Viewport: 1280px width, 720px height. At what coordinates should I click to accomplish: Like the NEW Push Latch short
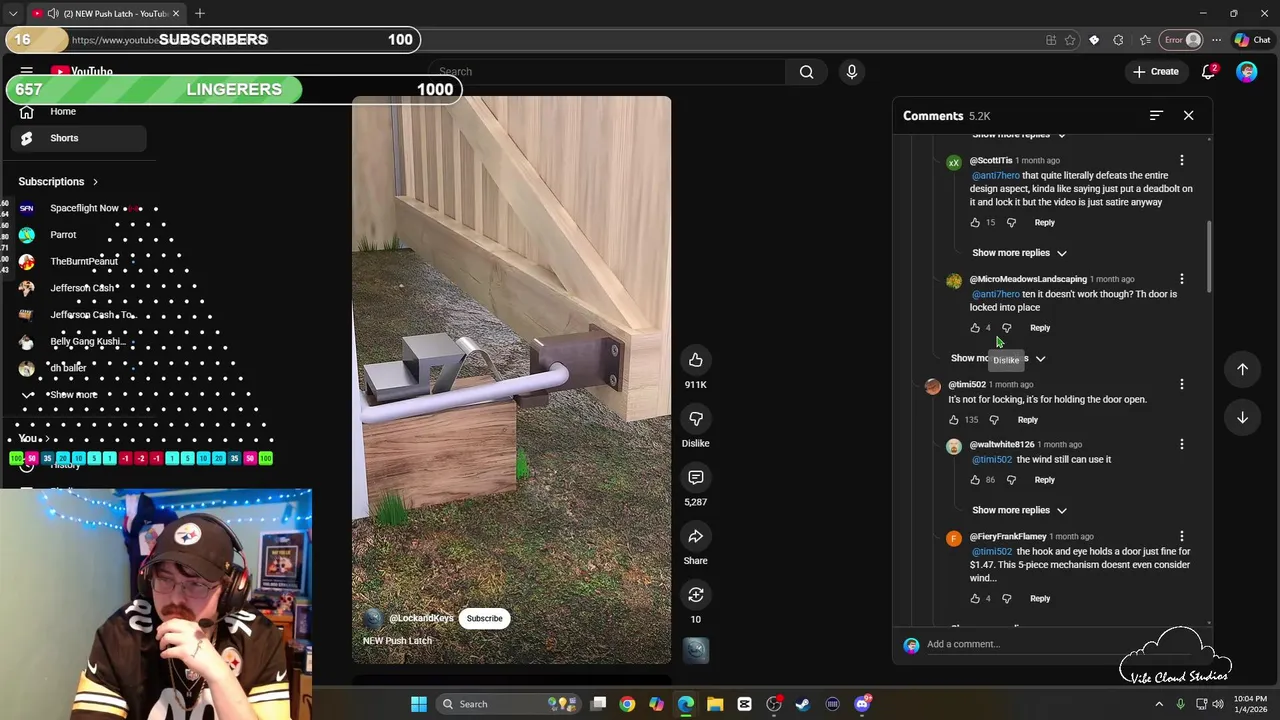695,360
